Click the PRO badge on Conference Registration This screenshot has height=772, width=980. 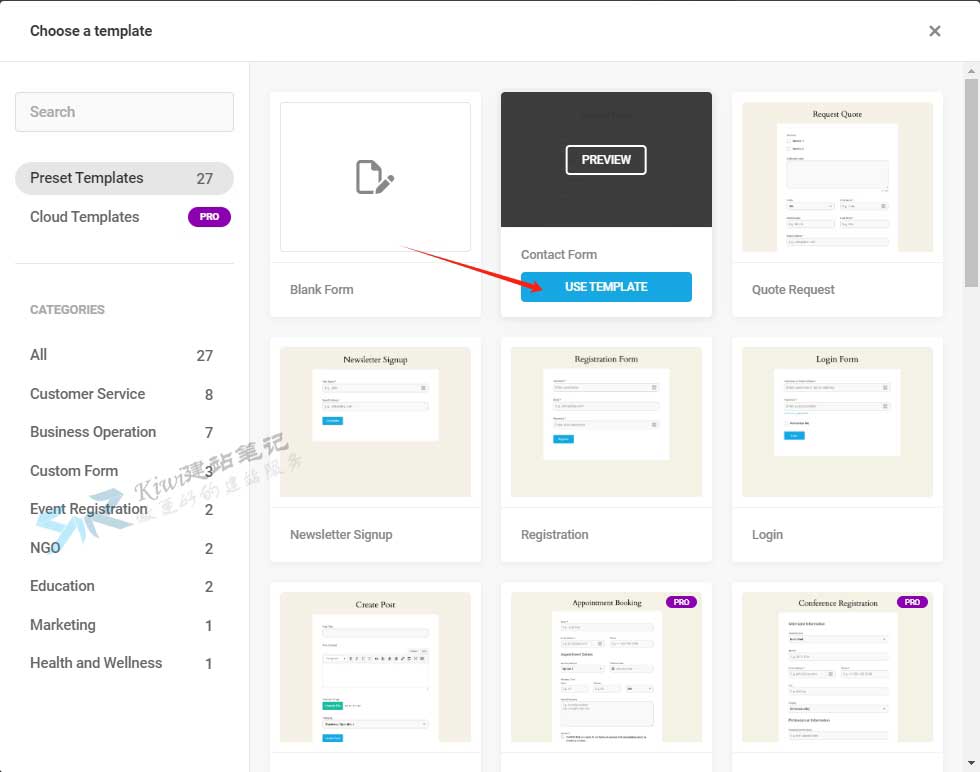[x=912, y=602]
